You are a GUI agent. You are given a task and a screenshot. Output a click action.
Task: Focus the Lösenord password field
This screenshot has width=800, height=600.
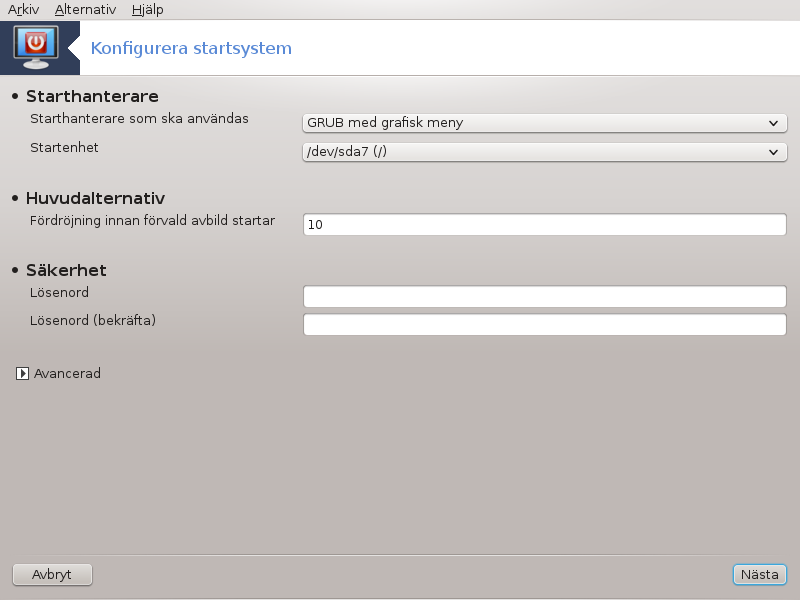[x=544, y=297]
